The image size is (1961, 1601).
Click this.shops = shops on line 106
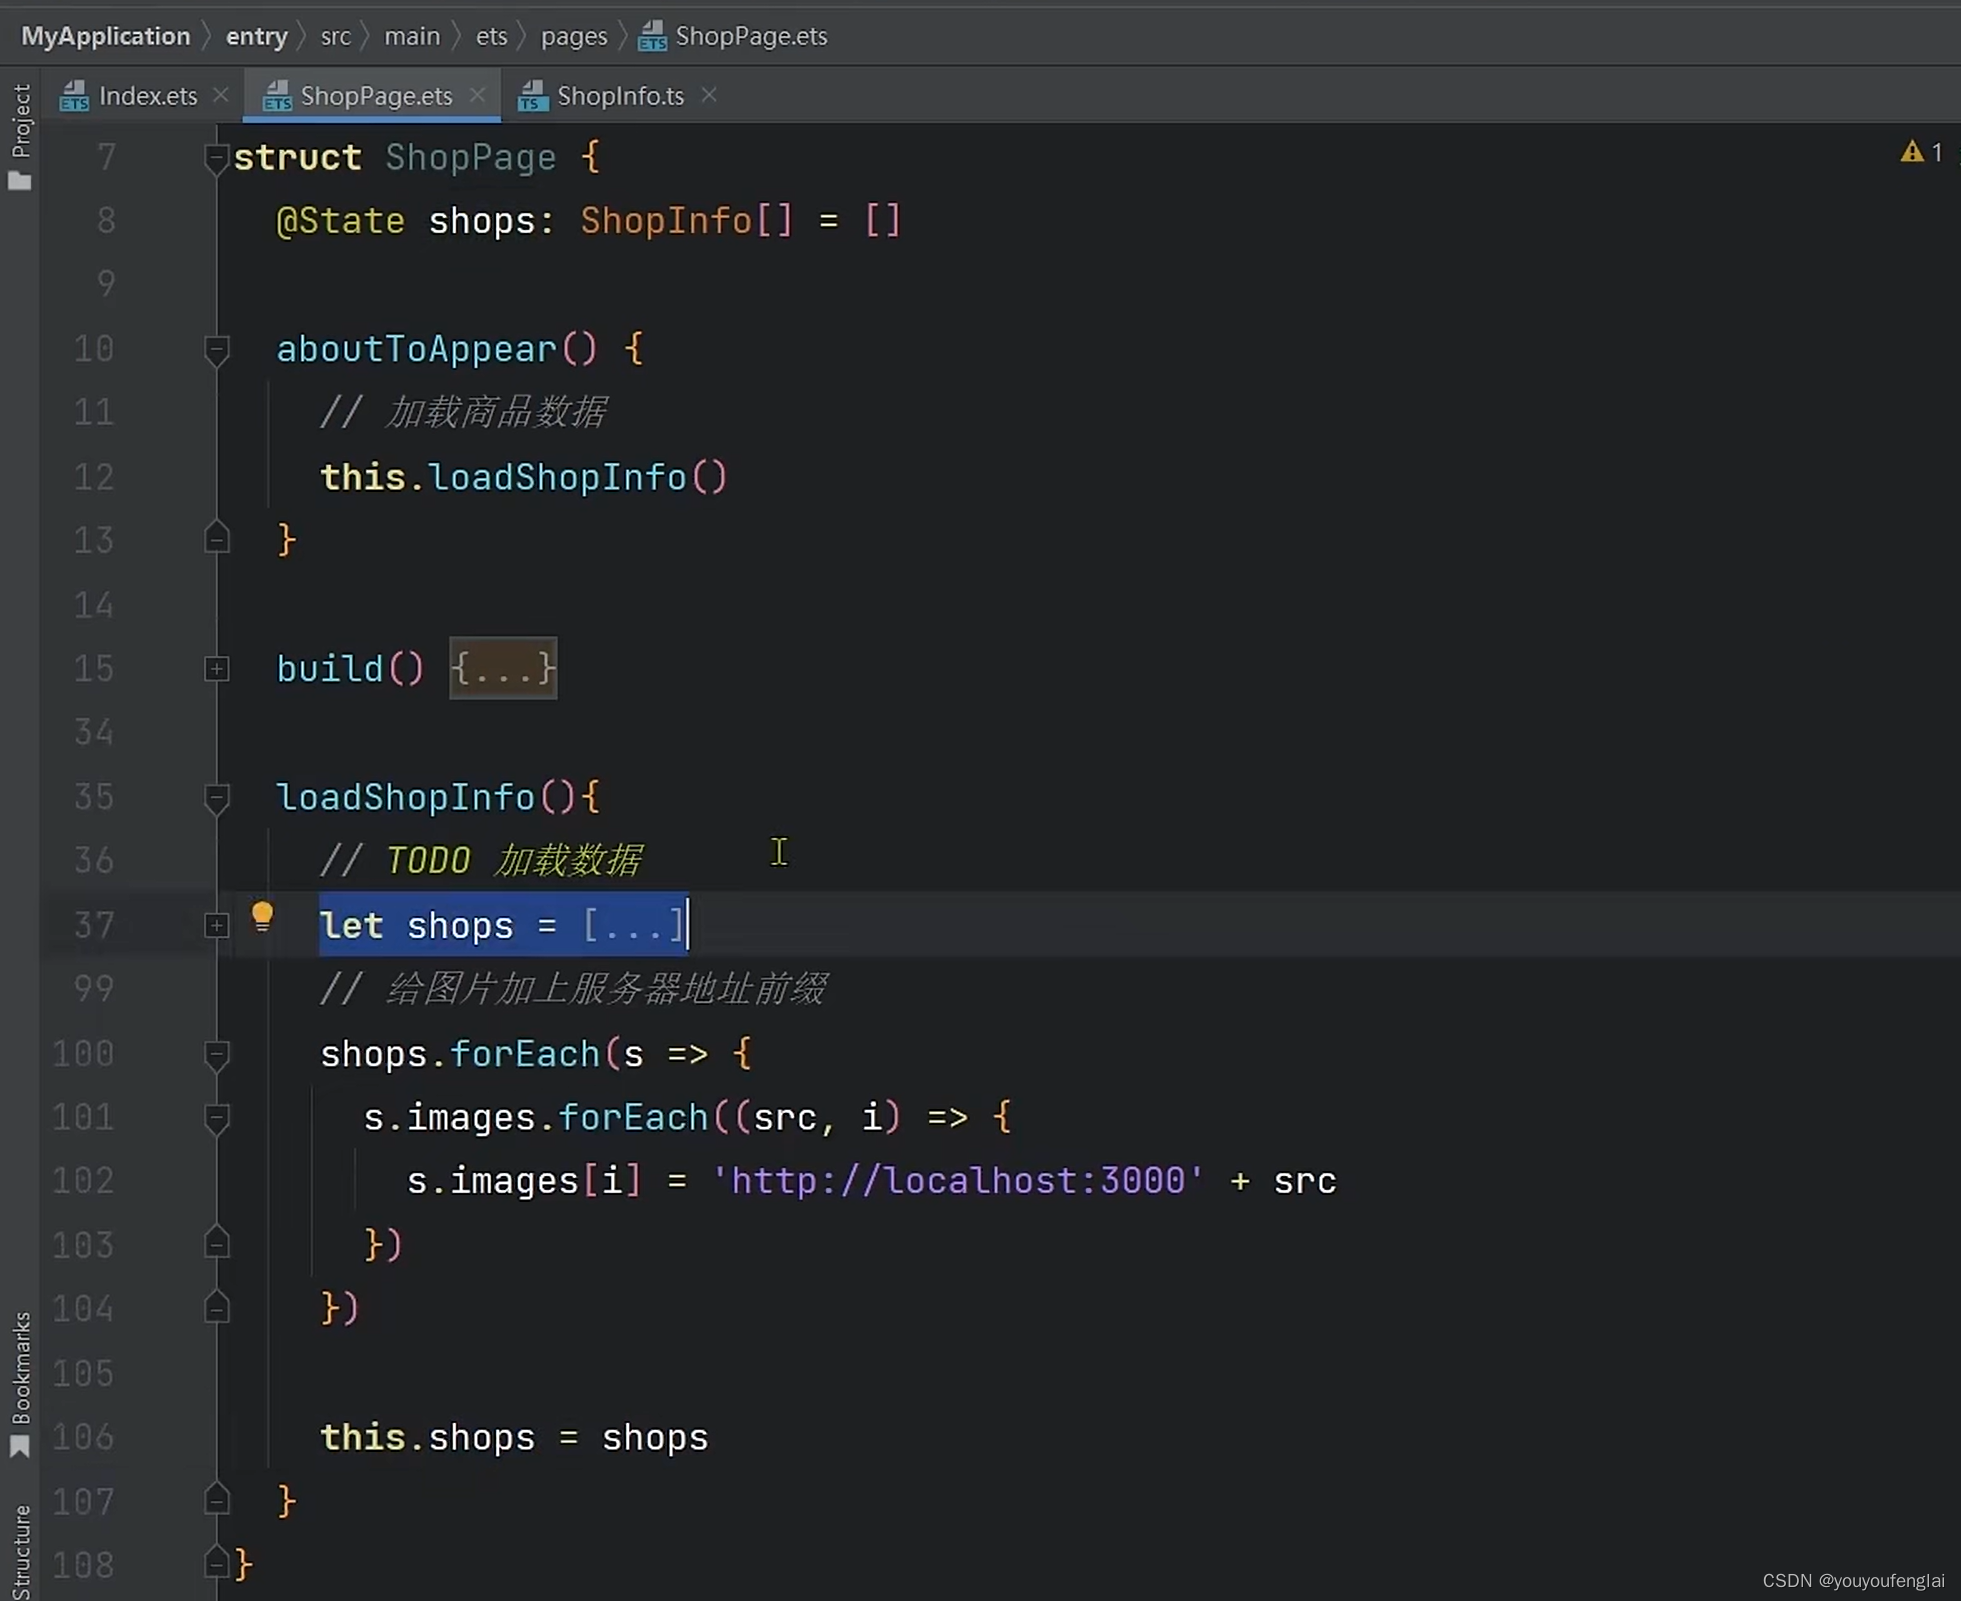click(514, 1437)
